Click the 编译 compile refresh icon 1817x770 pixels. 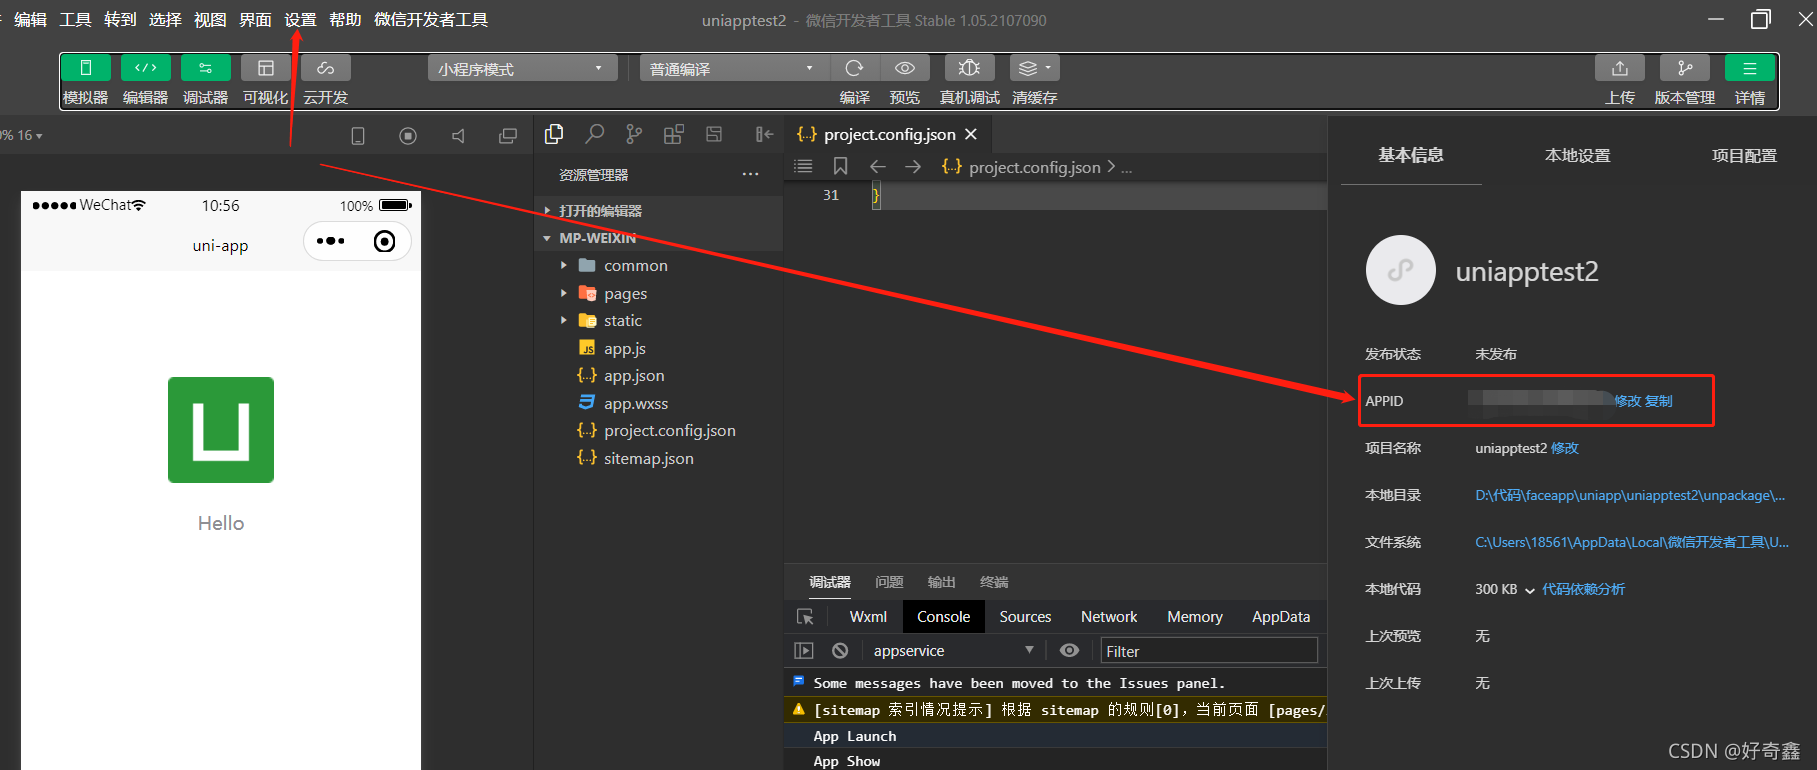click(x=854, y=68)
